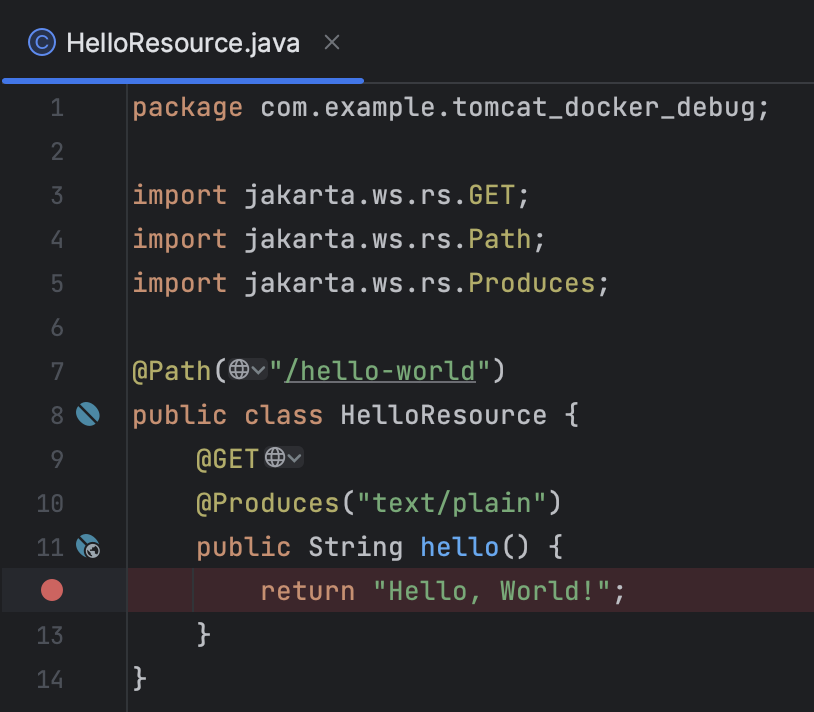The width and height of the screenshot is (814, 712).
Task: Close the HelloResource.java tab with the X
Action: [331, 42]
